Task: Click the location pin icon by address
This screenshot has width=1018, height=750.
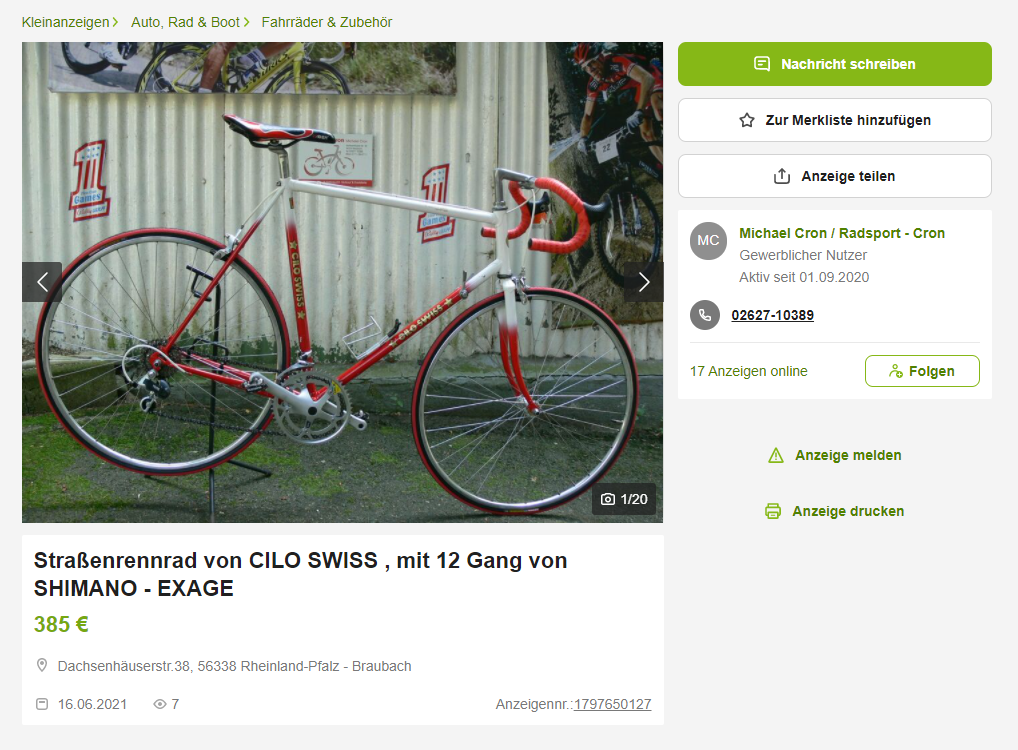Action: [x=42, y=666]
